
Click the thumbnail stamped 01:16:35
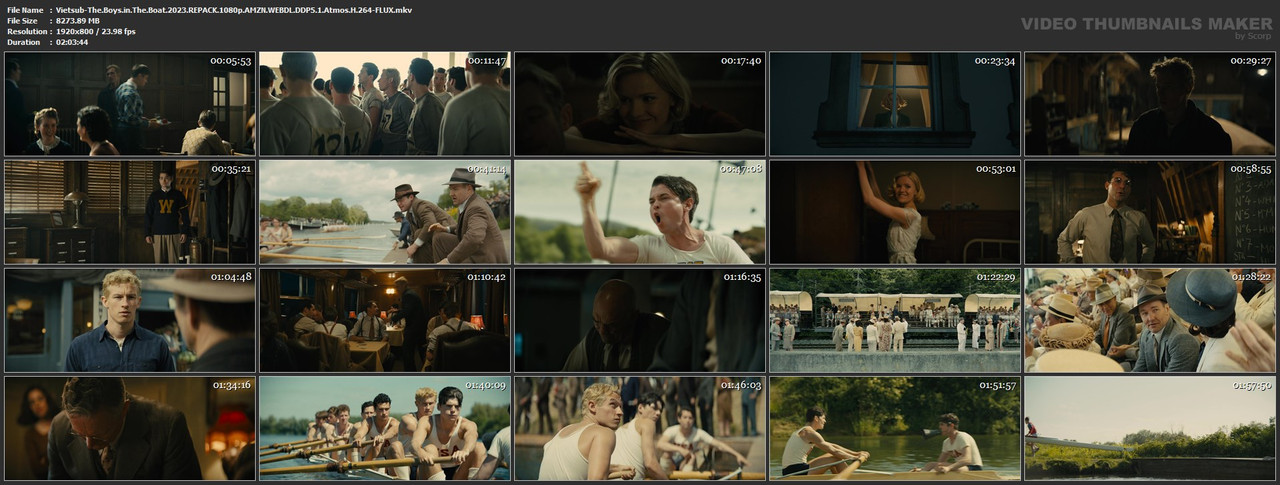tap(640, 320)
